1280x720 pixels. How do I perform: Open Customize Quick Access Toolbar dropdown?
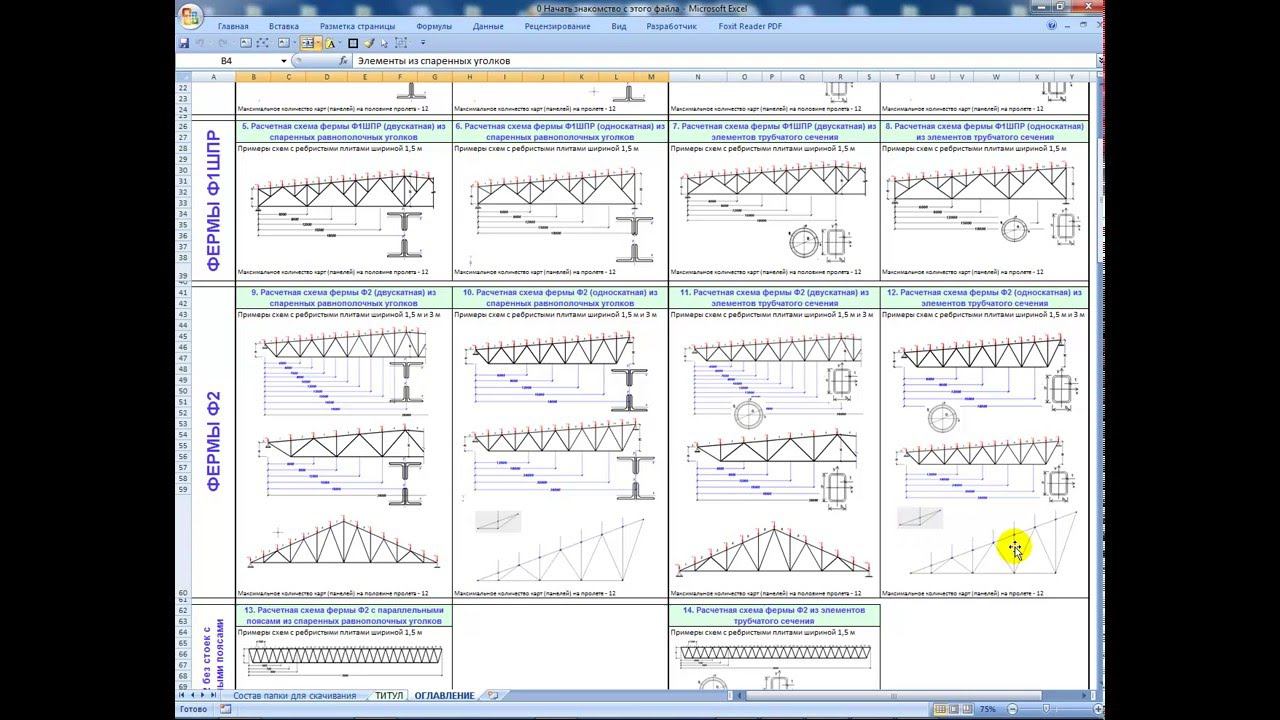coord(423,43)
